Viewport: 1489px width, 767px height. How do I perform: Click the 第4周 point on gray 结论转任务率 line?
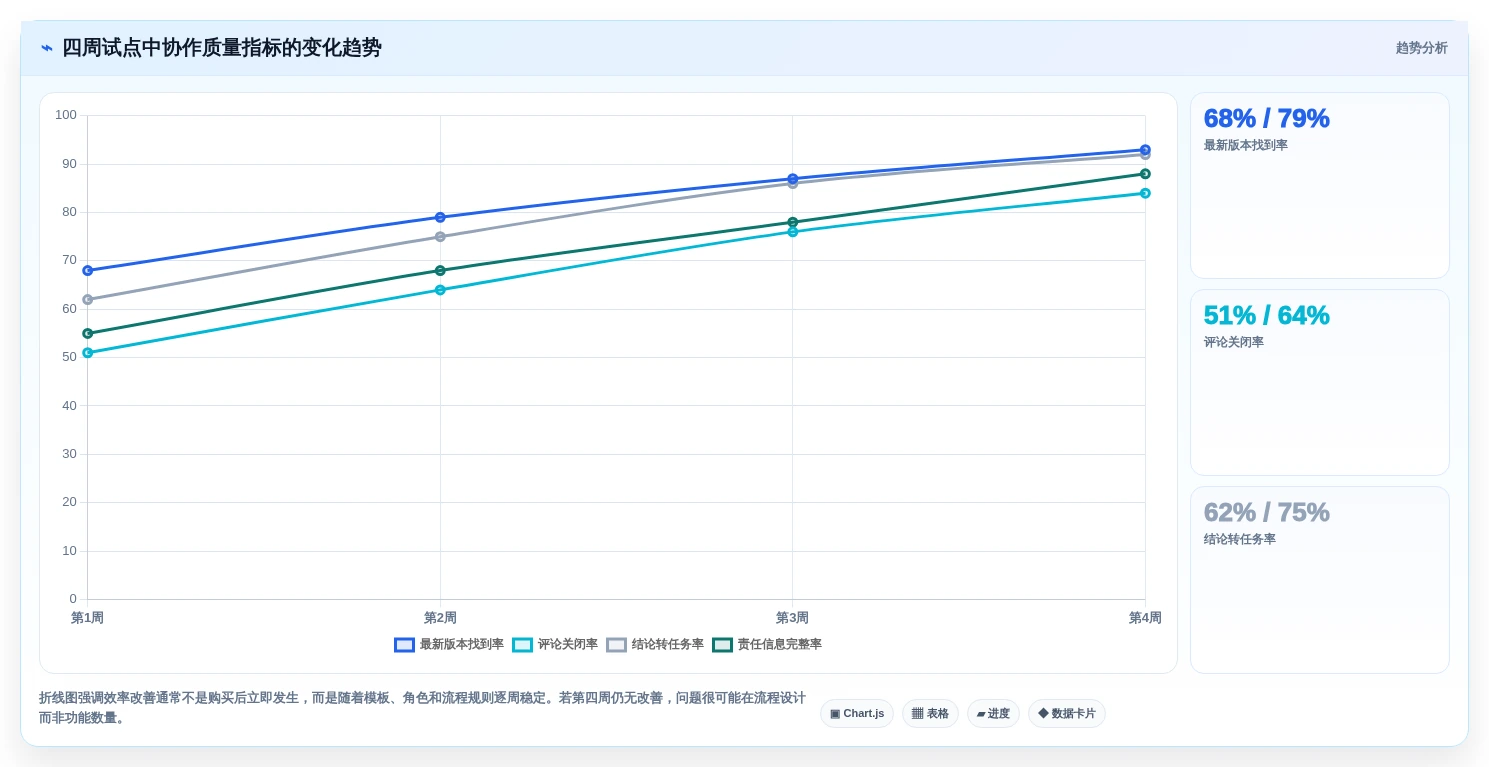pyautogui.click(x=1145, y=155)
